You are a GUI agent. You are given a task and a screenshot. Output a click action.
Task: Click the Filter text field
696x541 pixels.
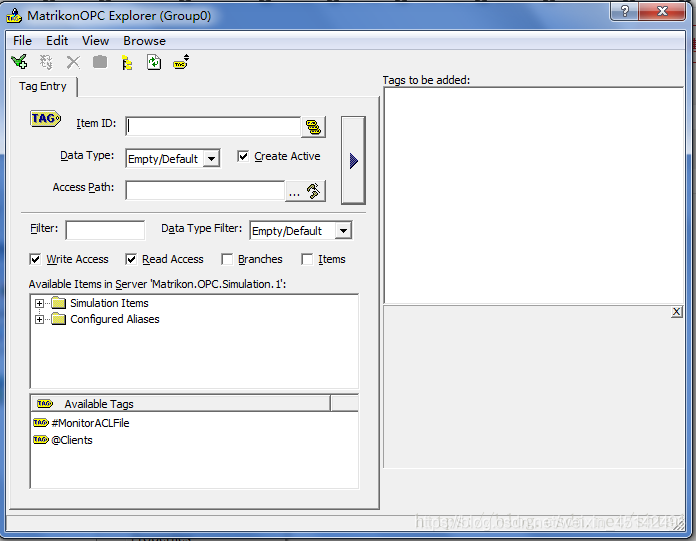pyautogui.click(x=105, y=230)
